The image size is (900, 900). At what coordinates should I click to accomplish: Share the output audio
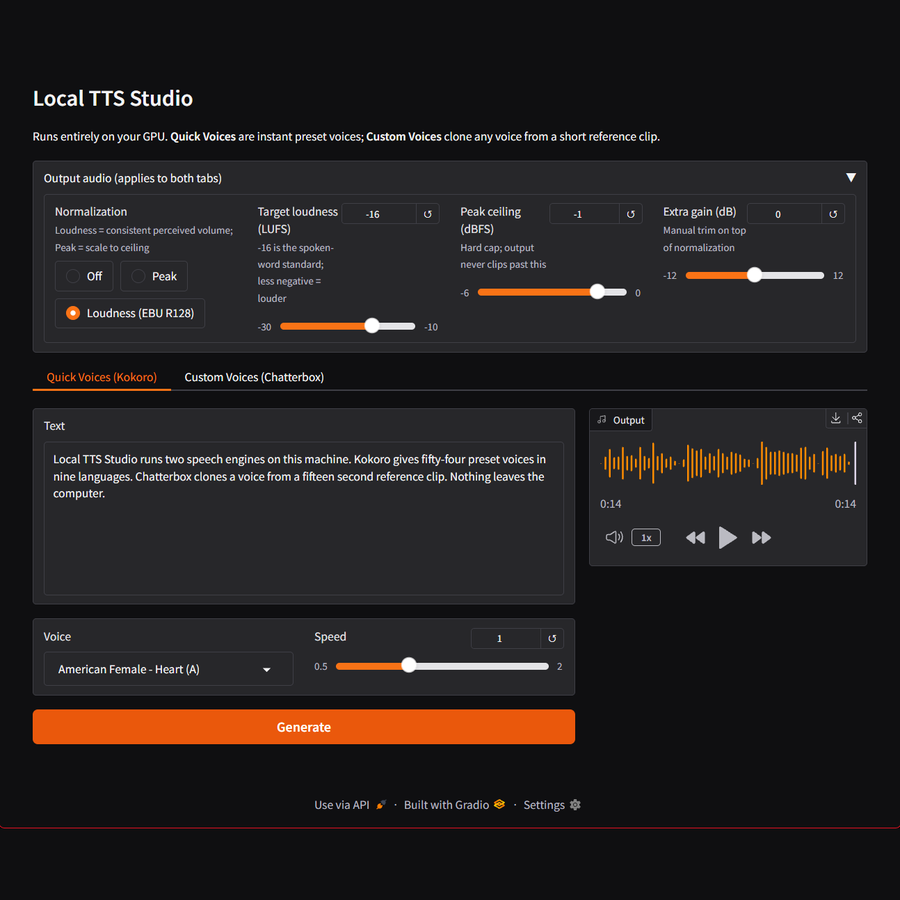(857, 418)
